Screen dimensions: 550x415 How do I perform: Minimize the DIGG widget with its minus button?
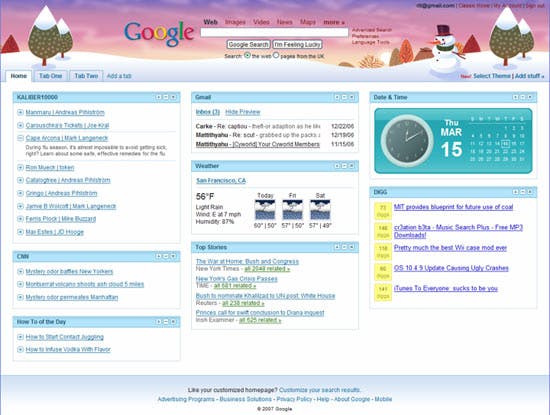[523, 192]
